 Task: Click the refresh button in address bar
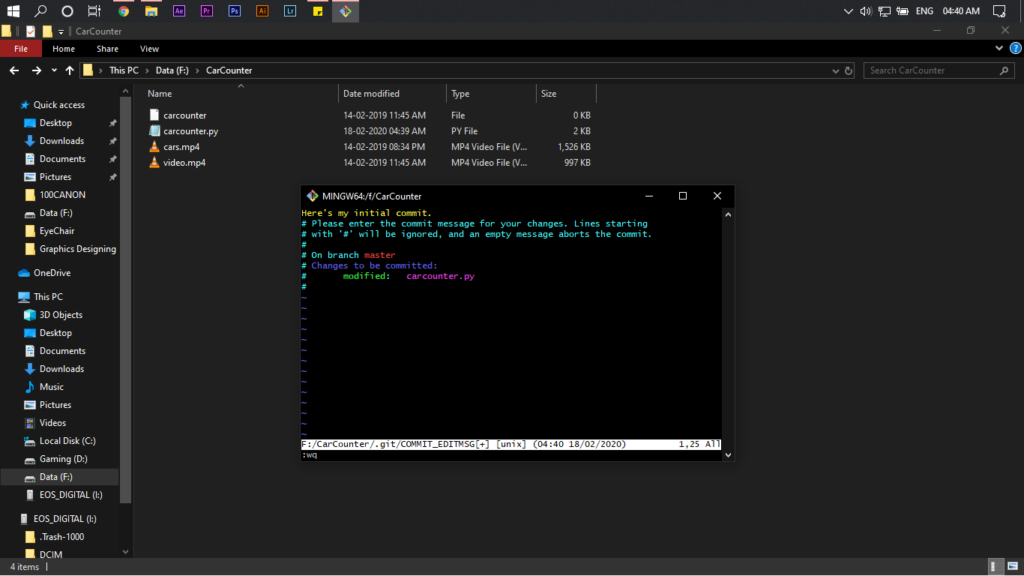(x=849, y=70)
